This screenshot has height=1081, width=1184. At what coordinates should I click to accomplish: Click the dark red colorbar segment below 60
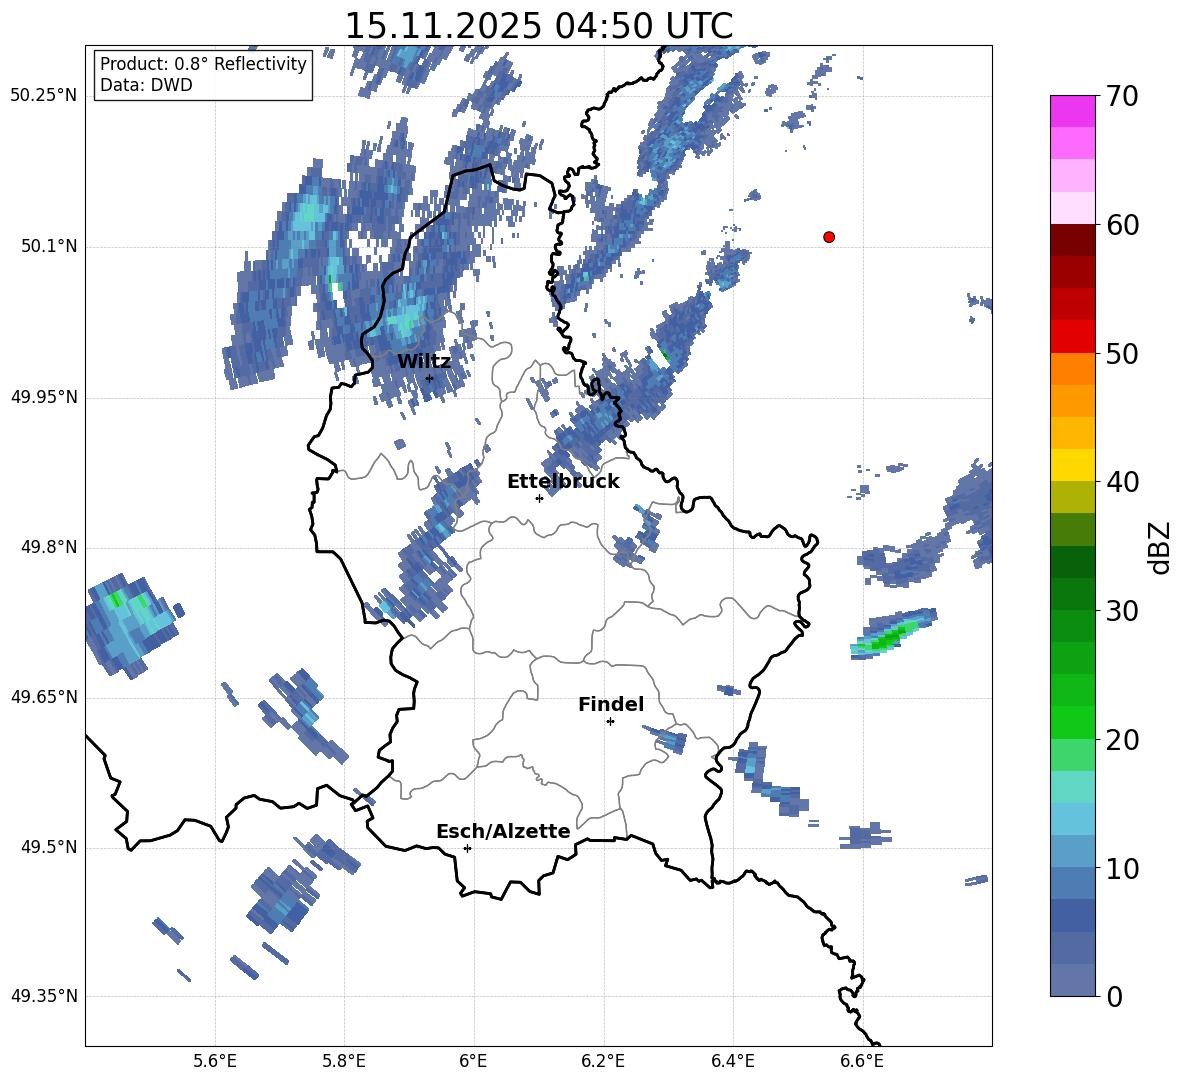[x=1072, y=239]
